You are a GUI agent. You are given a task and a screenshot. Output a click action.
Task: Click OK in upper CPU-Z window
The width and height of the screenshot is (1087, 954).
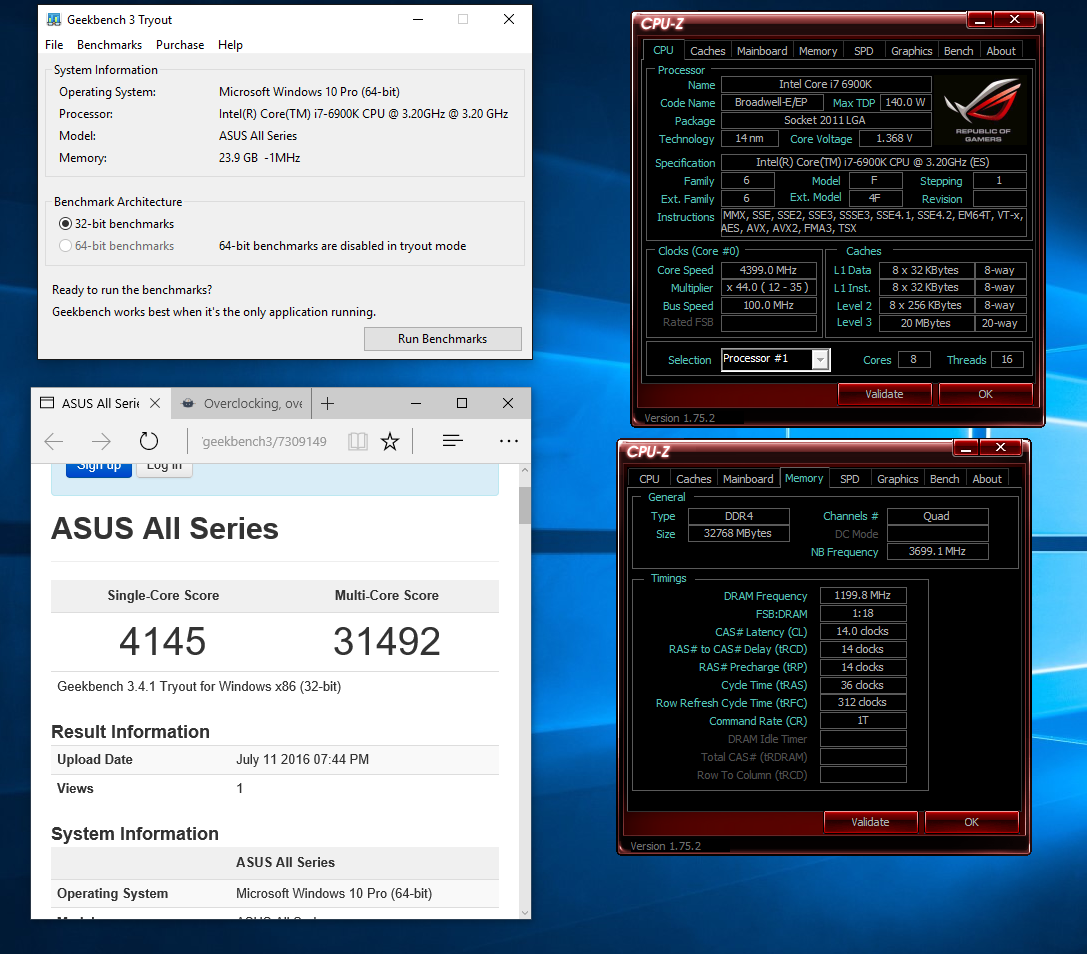pyautogui.click(x=985, y=394)
